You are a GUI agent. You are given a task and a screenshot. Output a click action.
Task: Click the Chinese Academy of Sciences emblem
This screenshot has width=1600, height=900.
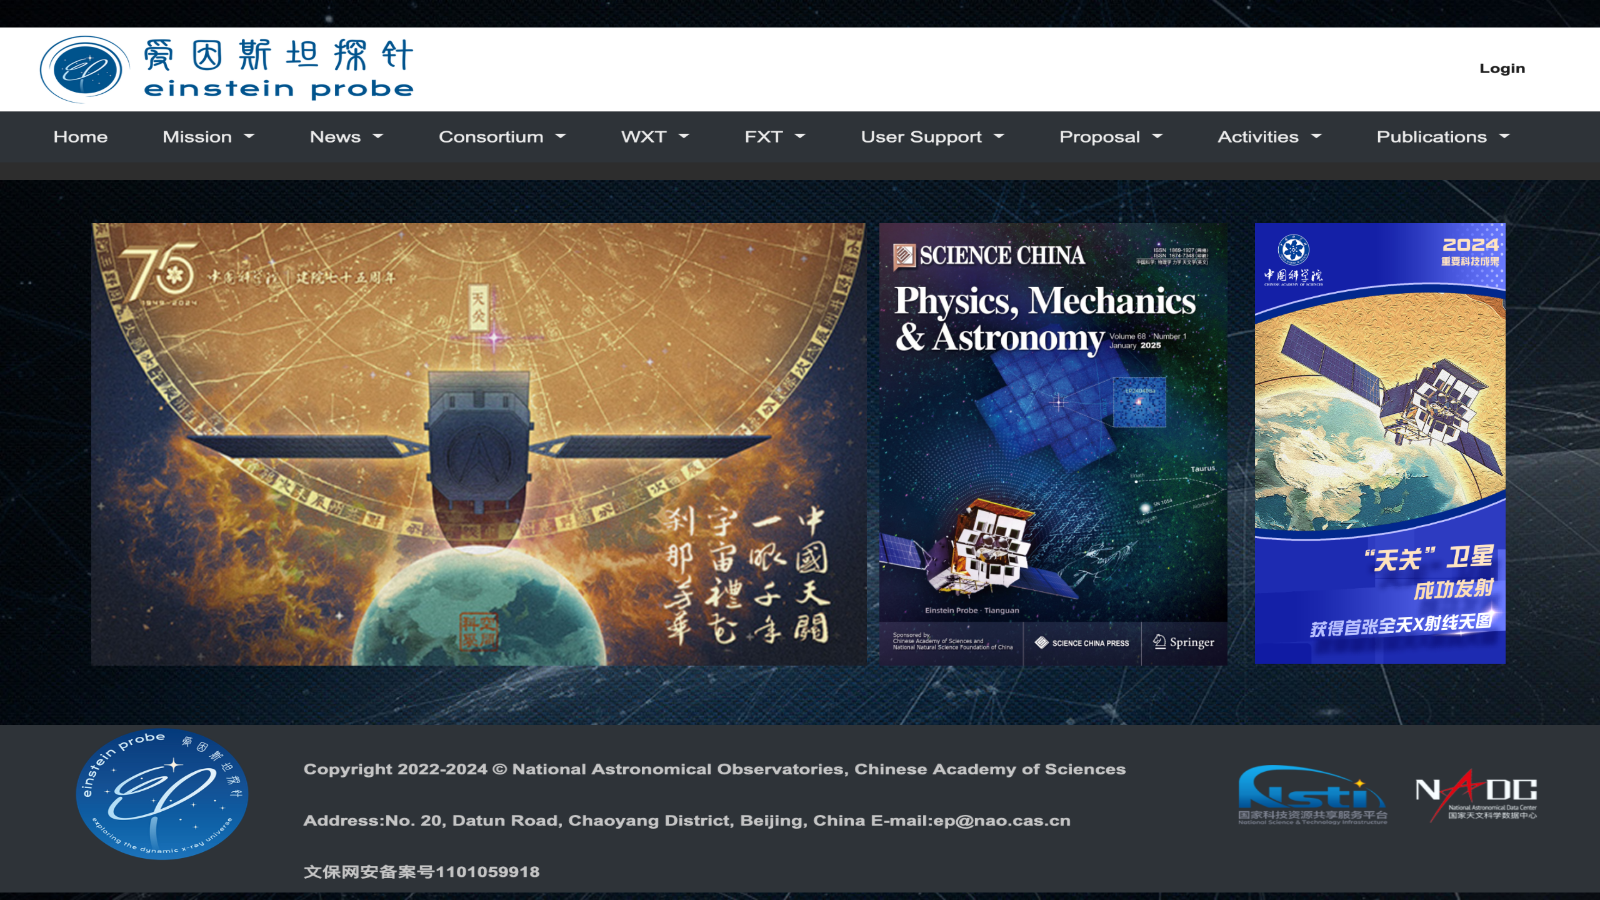coord(1293,251)
